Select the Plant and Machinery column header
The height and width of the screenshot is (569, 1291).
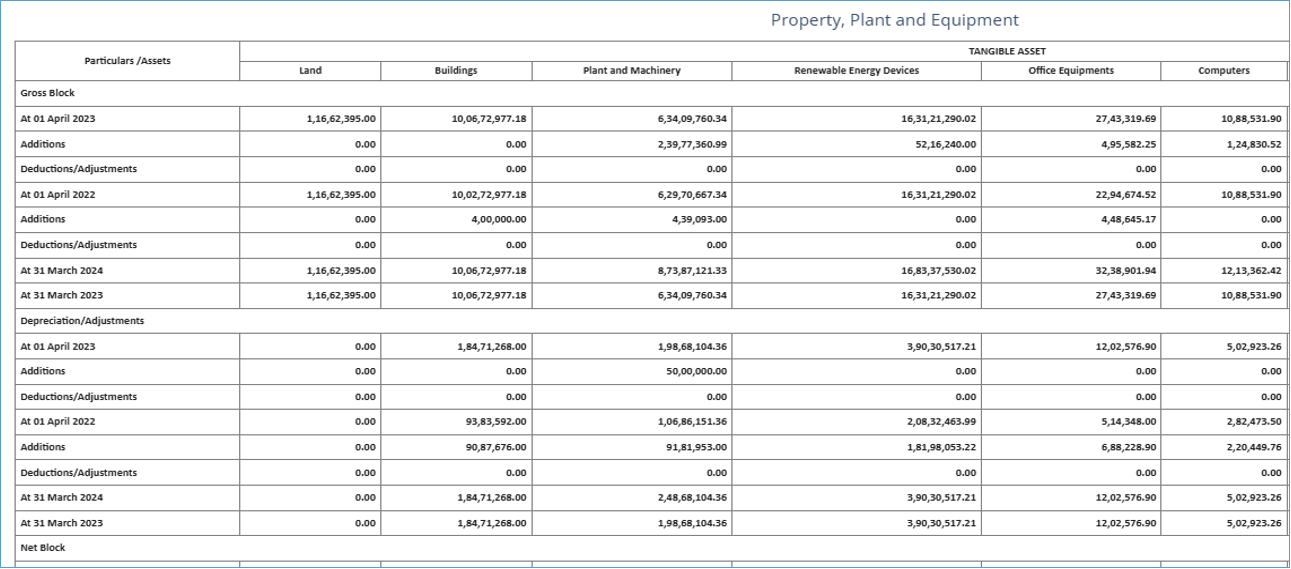coord(631,71)
